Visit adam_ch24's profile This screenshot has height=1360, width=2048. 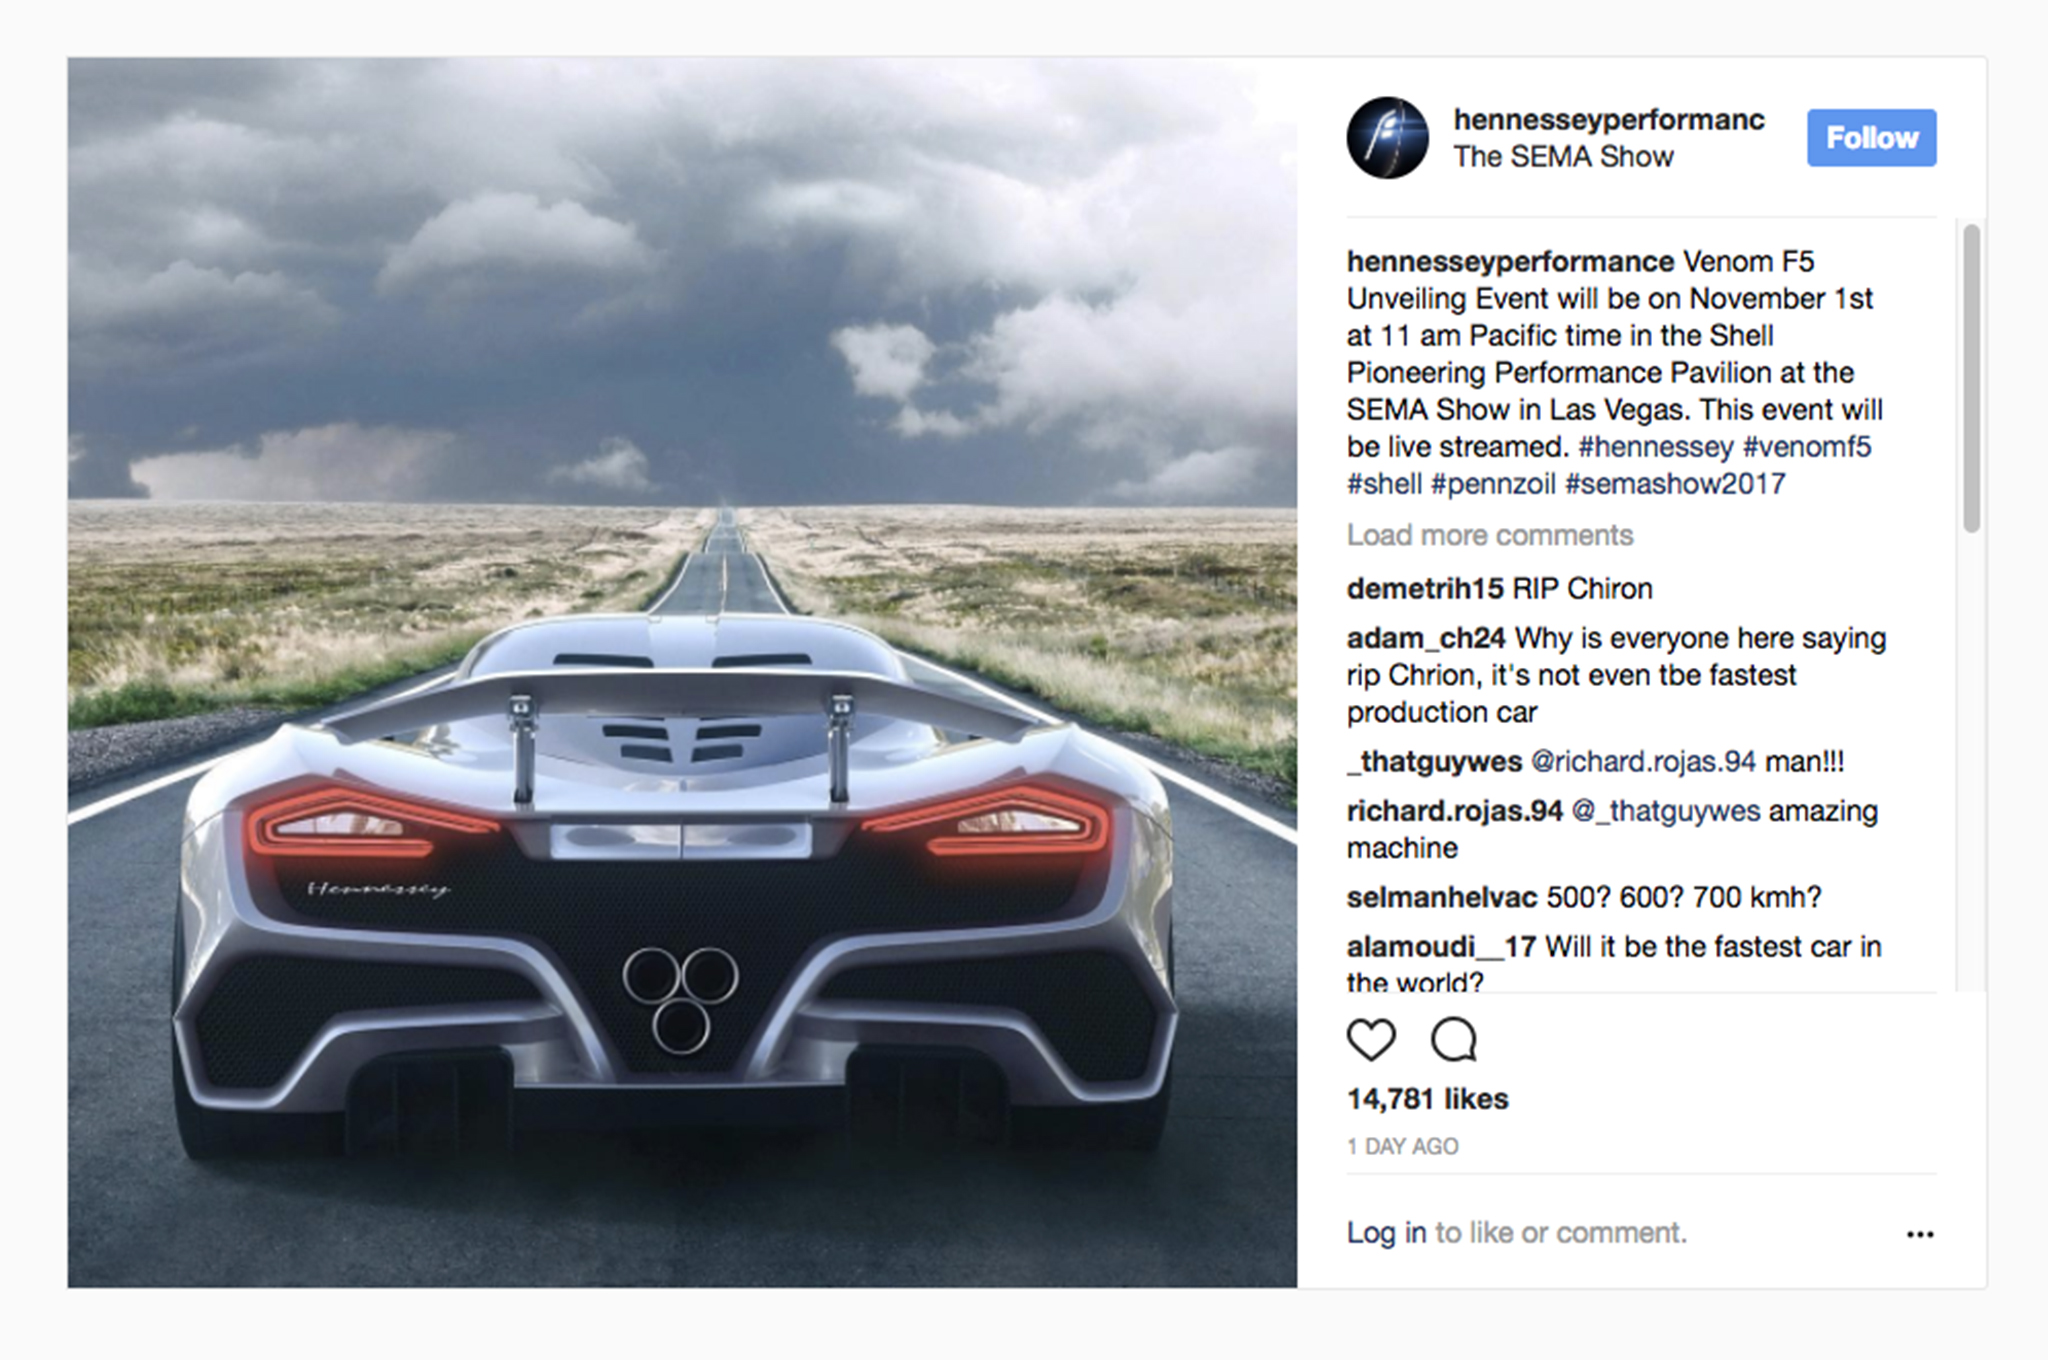(1426, 638)
